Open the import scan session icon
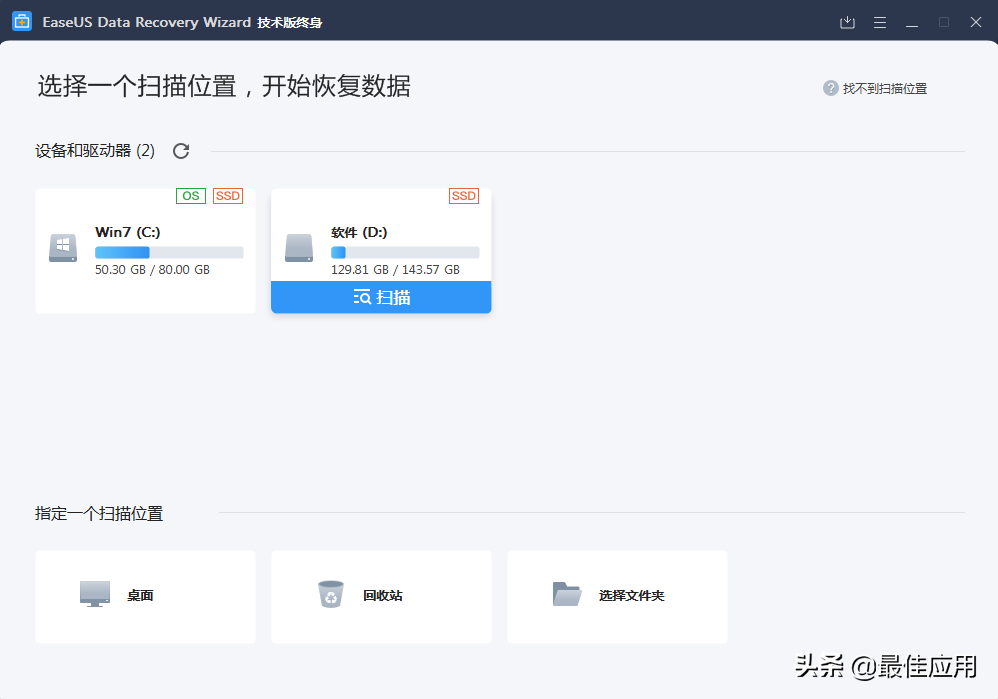 coord(847,22)
